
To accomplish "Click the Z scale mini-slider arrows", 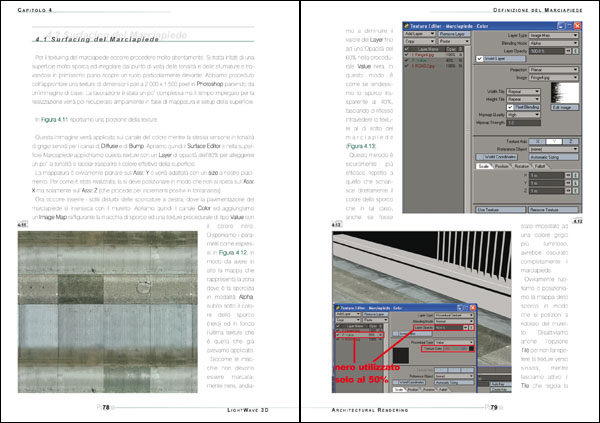I will [568, 191].
